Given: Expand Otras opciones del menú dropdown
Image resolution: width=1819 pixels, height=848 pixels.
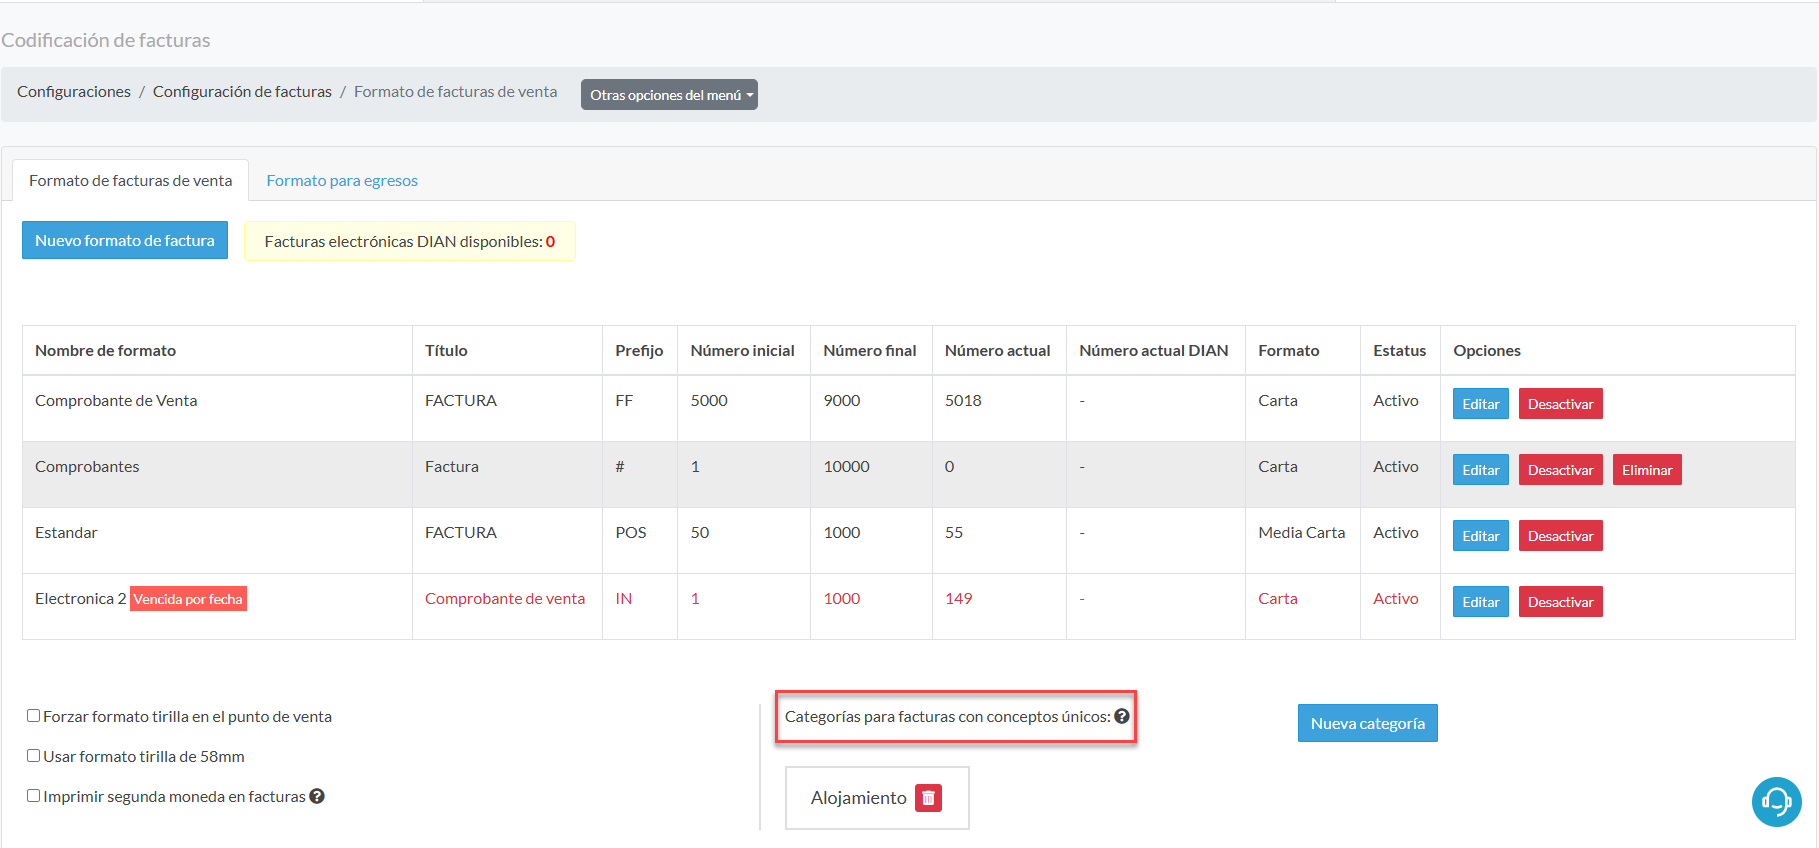Looking at the screenshot, I should click(x=669, y=95).
